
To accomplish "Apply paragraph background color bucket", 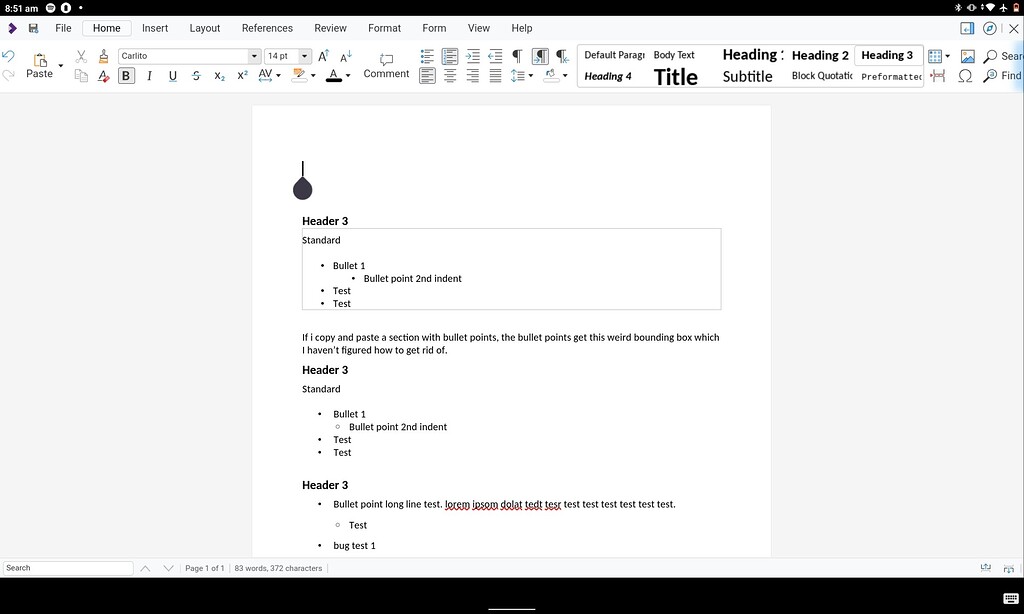I will pyautogui.click(x=551, y=75).
